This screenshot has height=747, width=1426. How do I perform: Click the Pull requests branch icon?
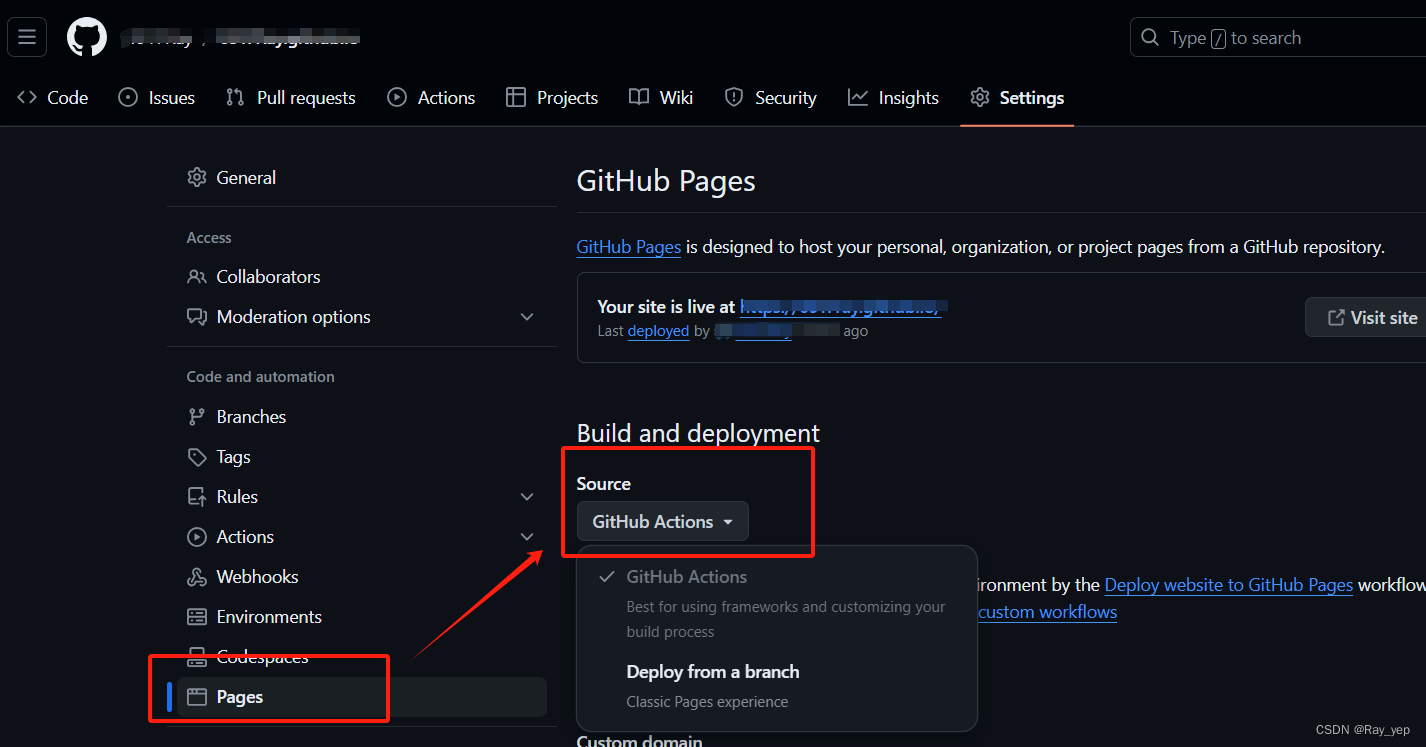tap(235, 97)
